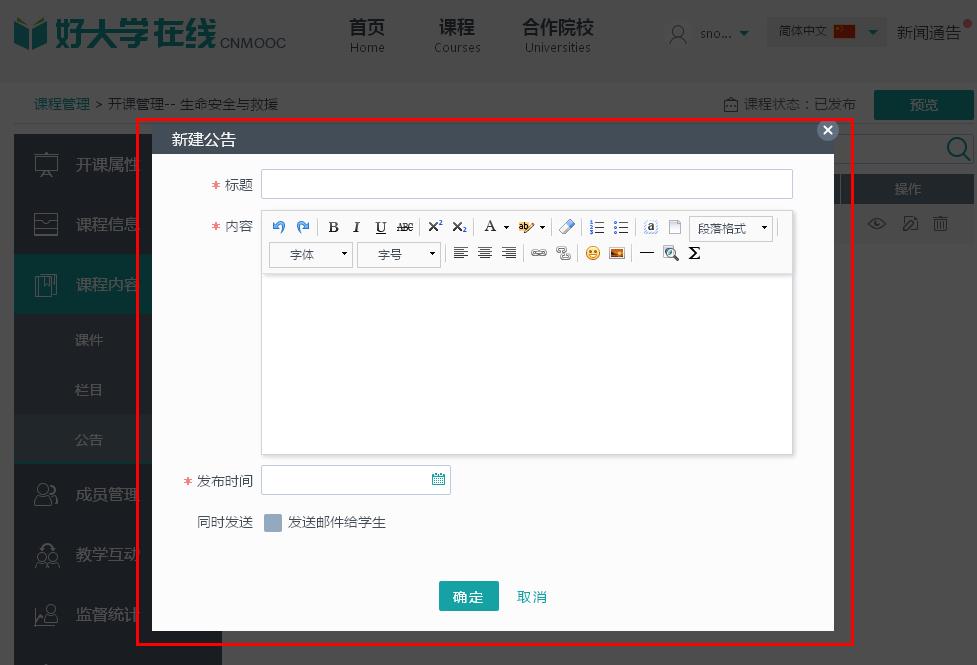Open the font color picker arrow
Screen dimensions: 977x665
click(506, 227)
